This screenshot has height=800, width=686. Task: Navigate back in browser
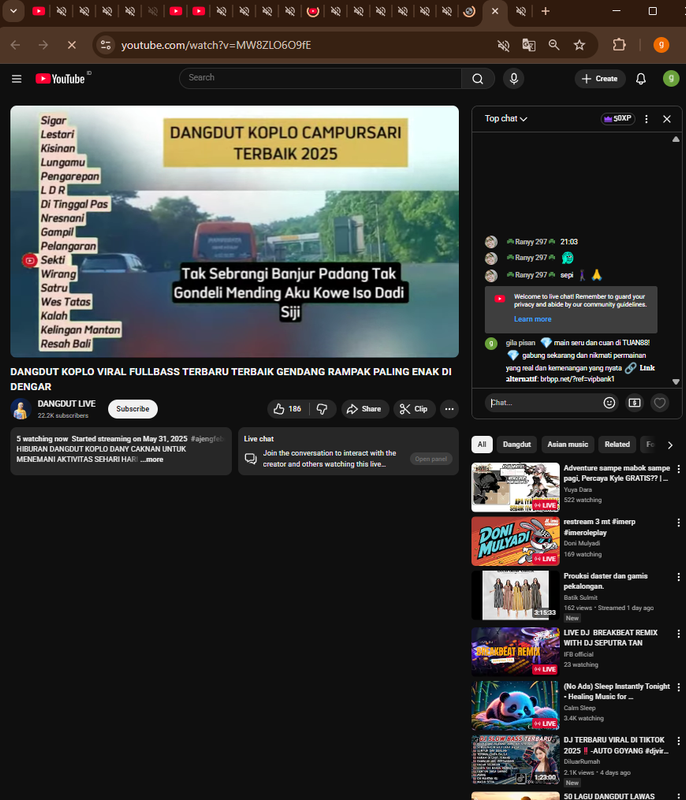15,45
